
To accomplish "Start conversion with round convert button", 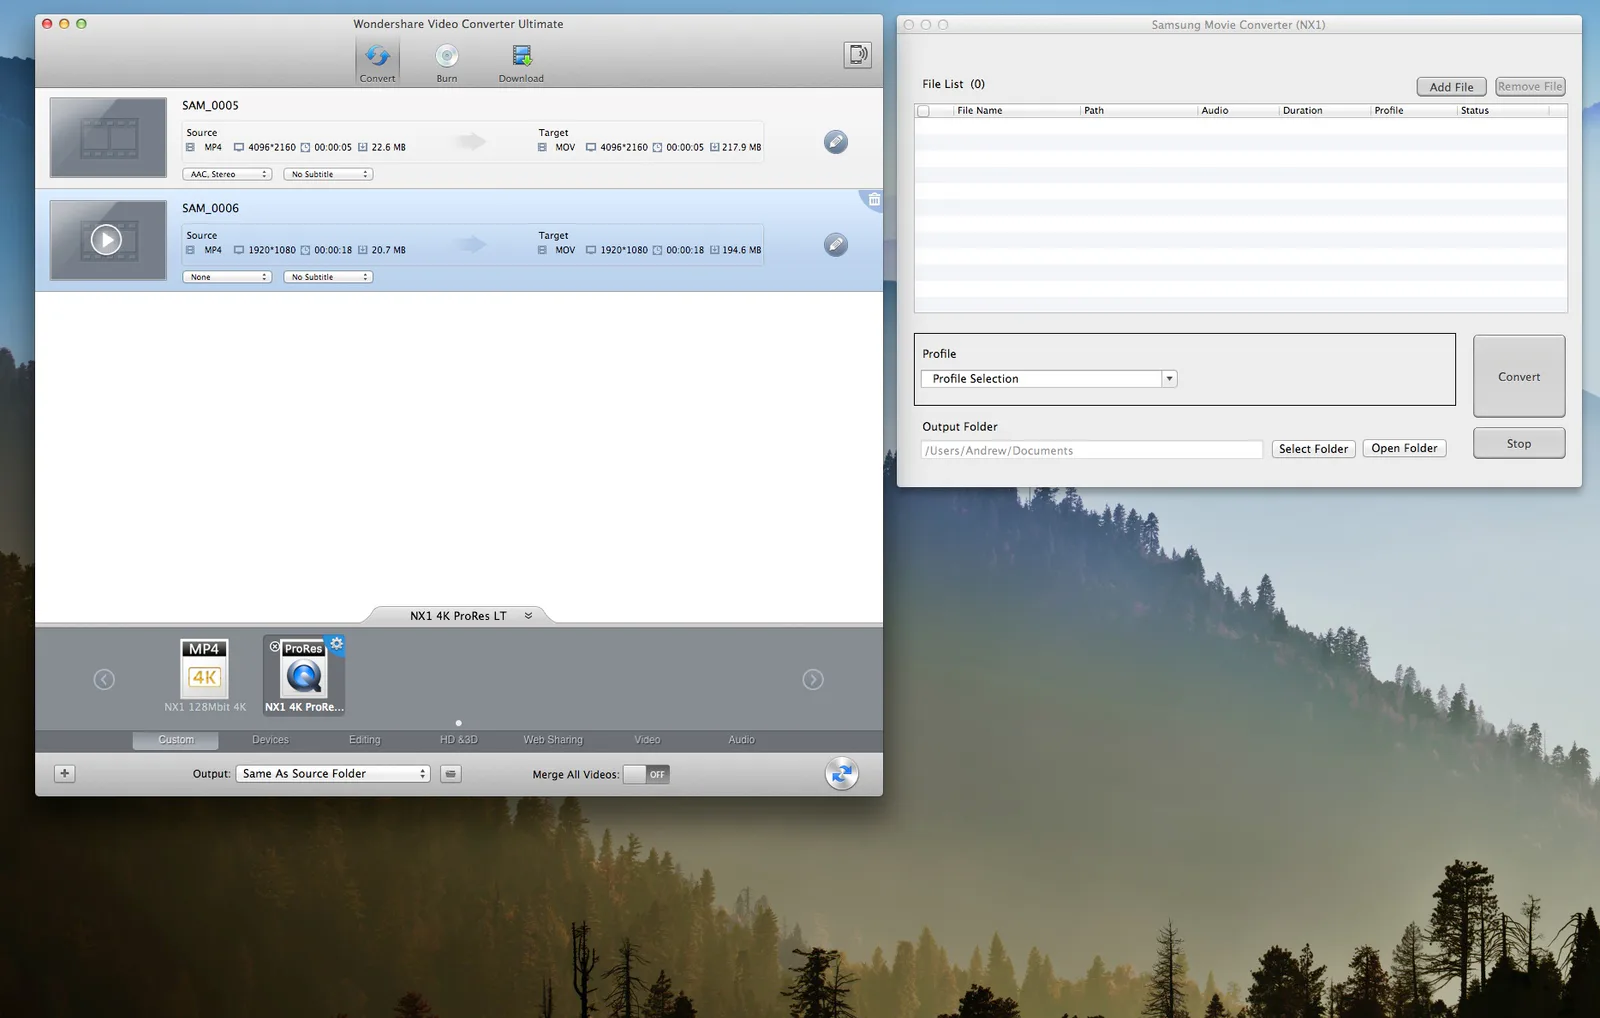I will point(842,773).
